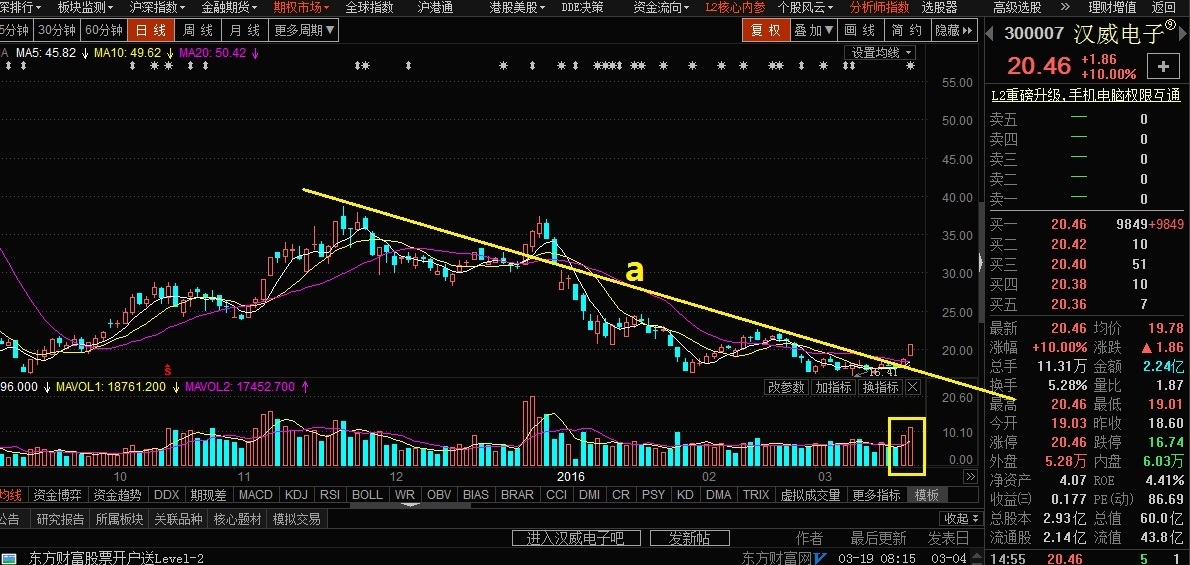Open the 设置均线 dropdown
1190x565 pixels.
880,52
